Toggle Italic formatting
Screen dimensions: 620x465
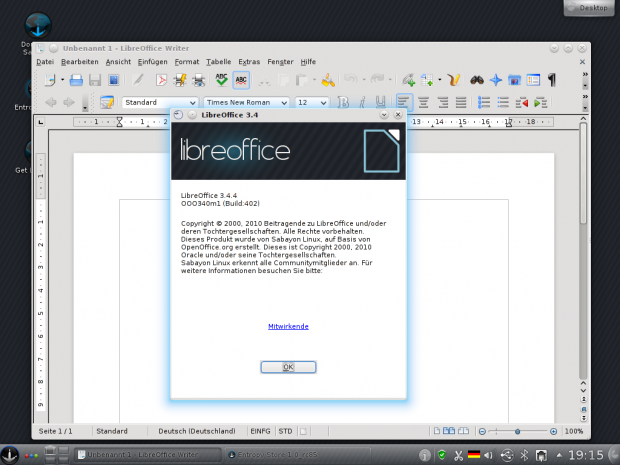(362, 102)
